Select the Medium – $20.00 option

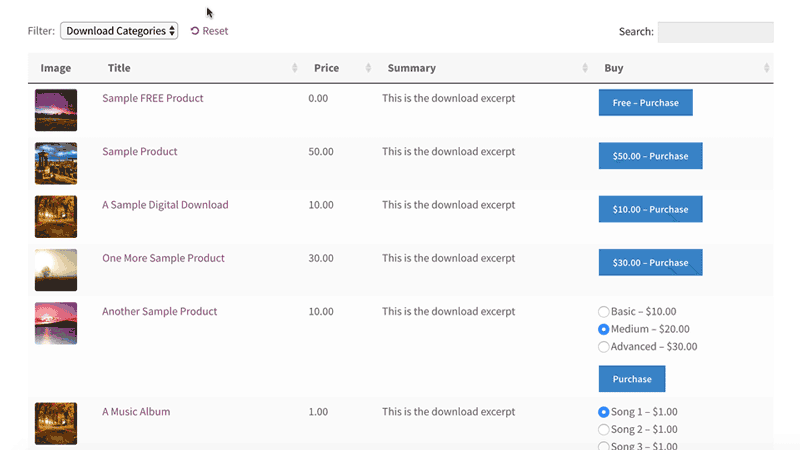604,329
